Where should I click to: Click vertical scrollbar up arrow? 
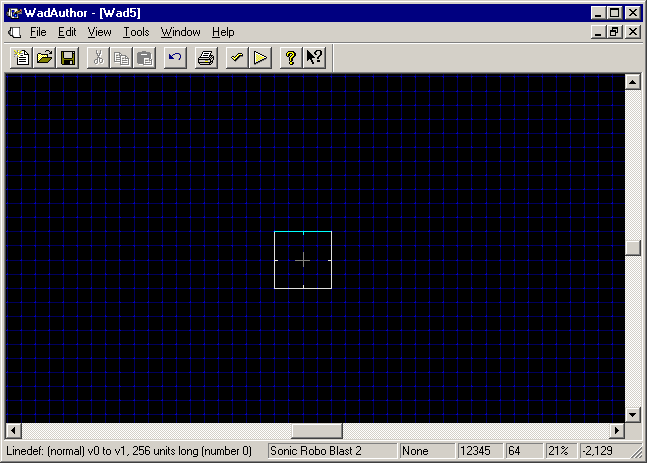633,82
